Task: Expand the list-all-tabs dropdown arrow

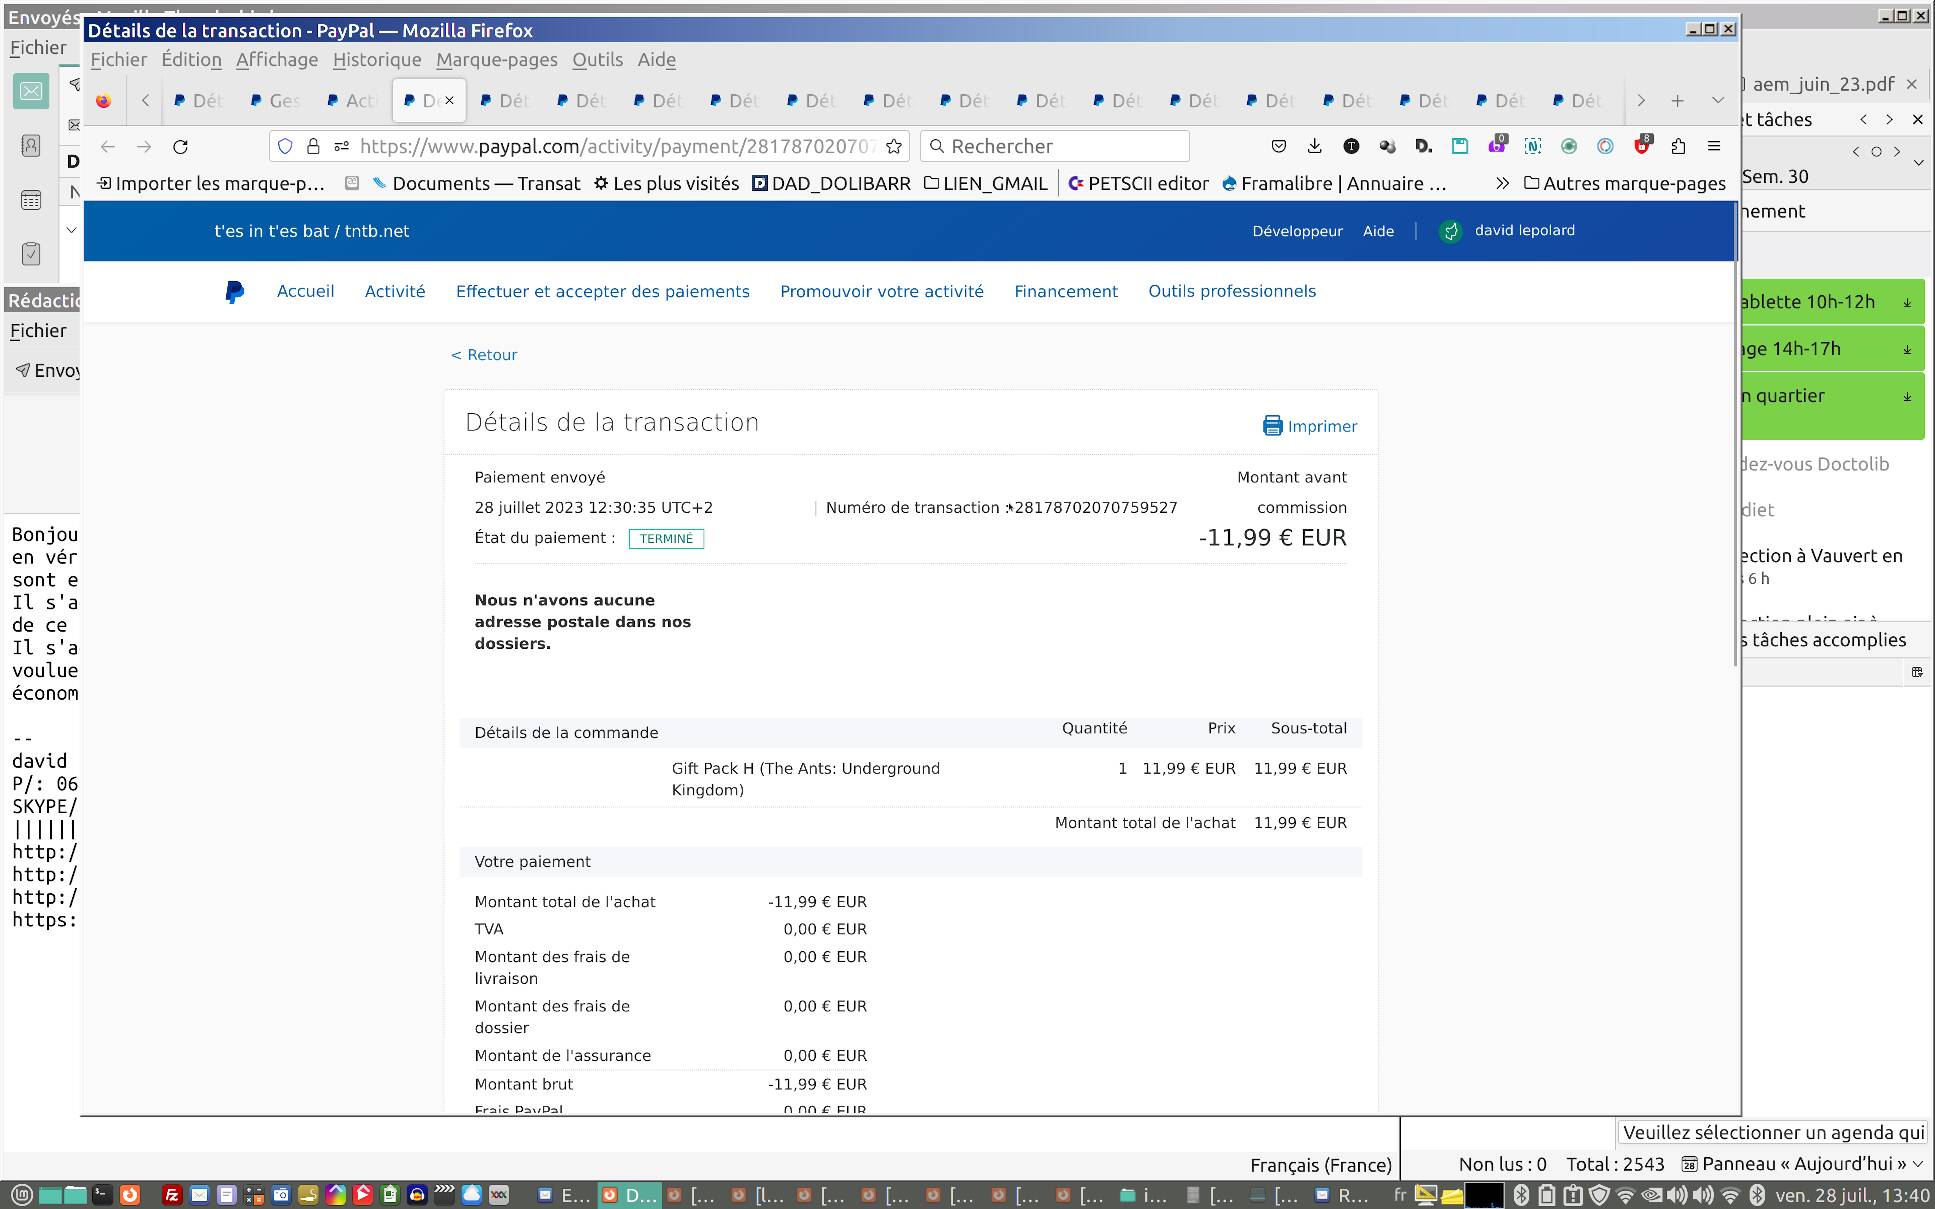Action: pyautogui.click(x=1717, y=101)
